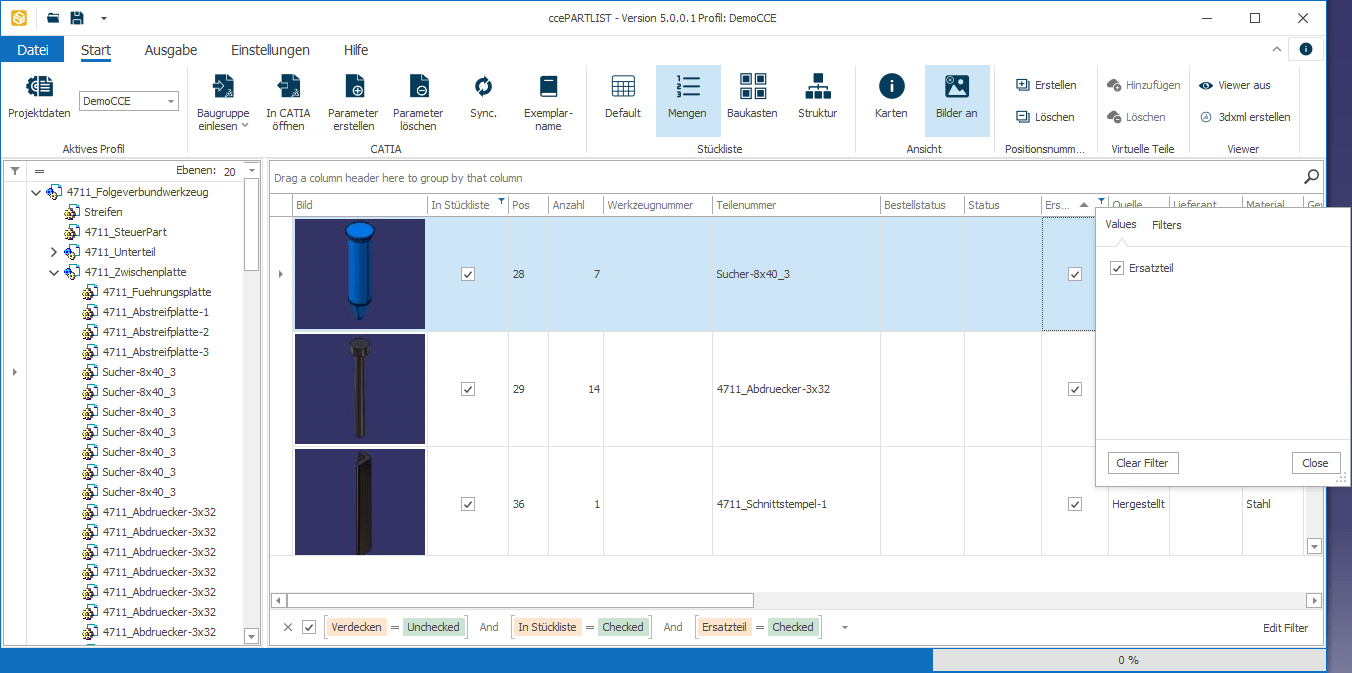Collapse the 4711_Zwischenplatte tree node
The image size is (1352, 673).
[54, 272]
